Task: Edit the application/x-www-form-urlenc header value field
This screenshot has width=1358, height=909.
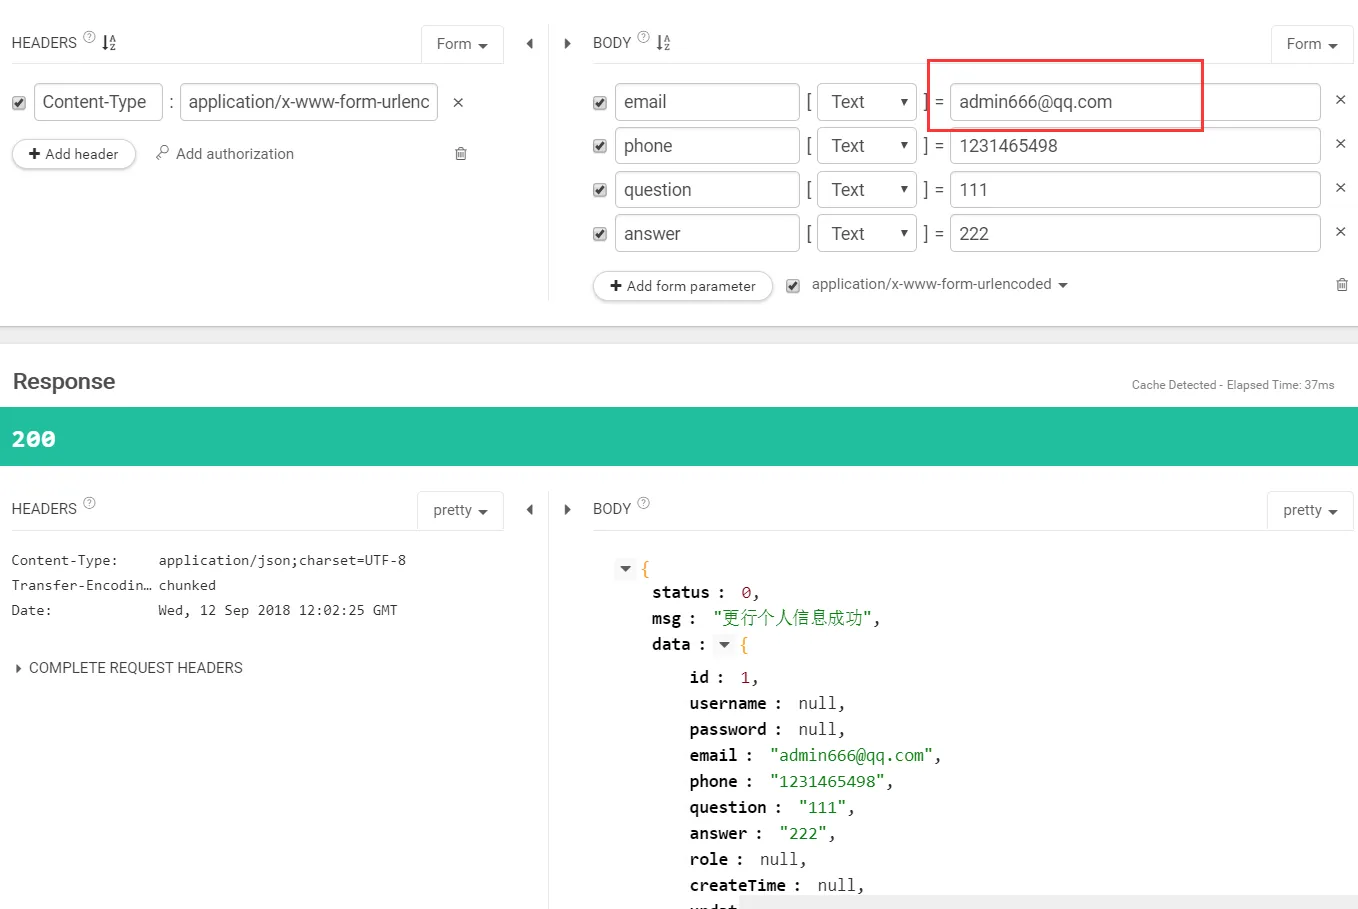Action: pyautogui.click(x=309, y=102)
